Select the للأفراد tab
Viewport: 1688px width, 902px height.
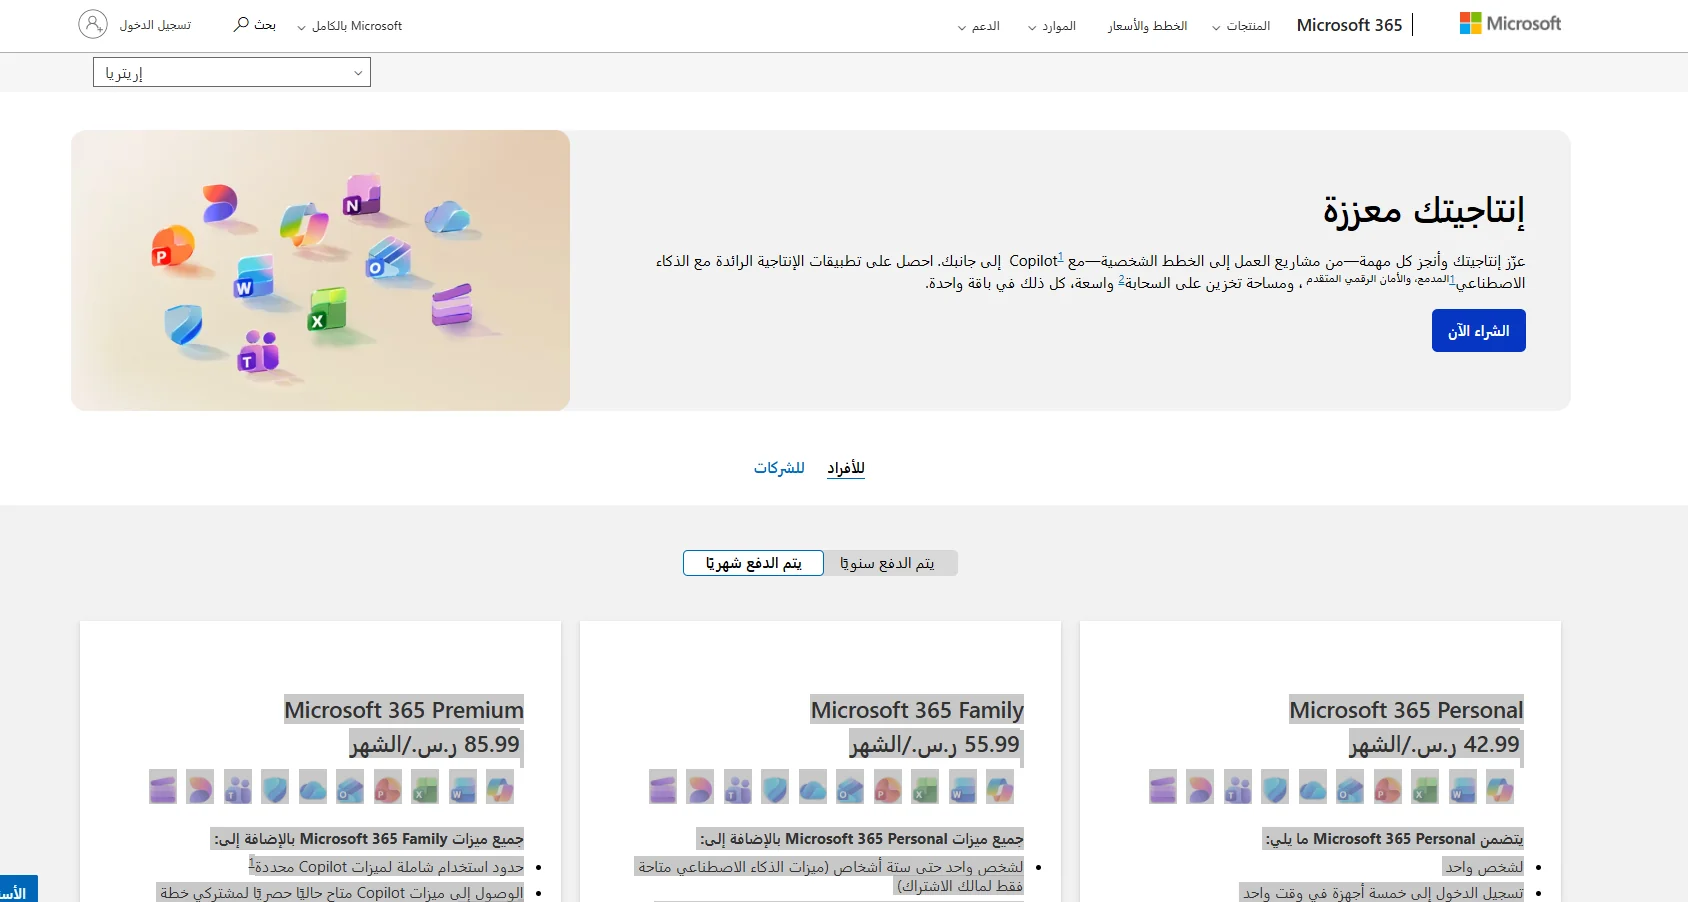[x=845, y=467]
